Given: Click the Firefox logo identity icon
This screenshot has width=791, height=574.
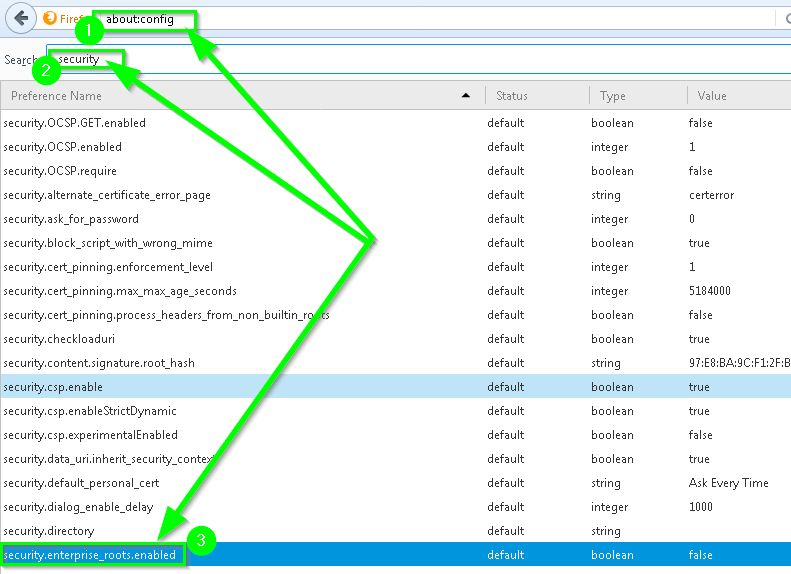Looking at the screenshot, I should click(49, 19).
